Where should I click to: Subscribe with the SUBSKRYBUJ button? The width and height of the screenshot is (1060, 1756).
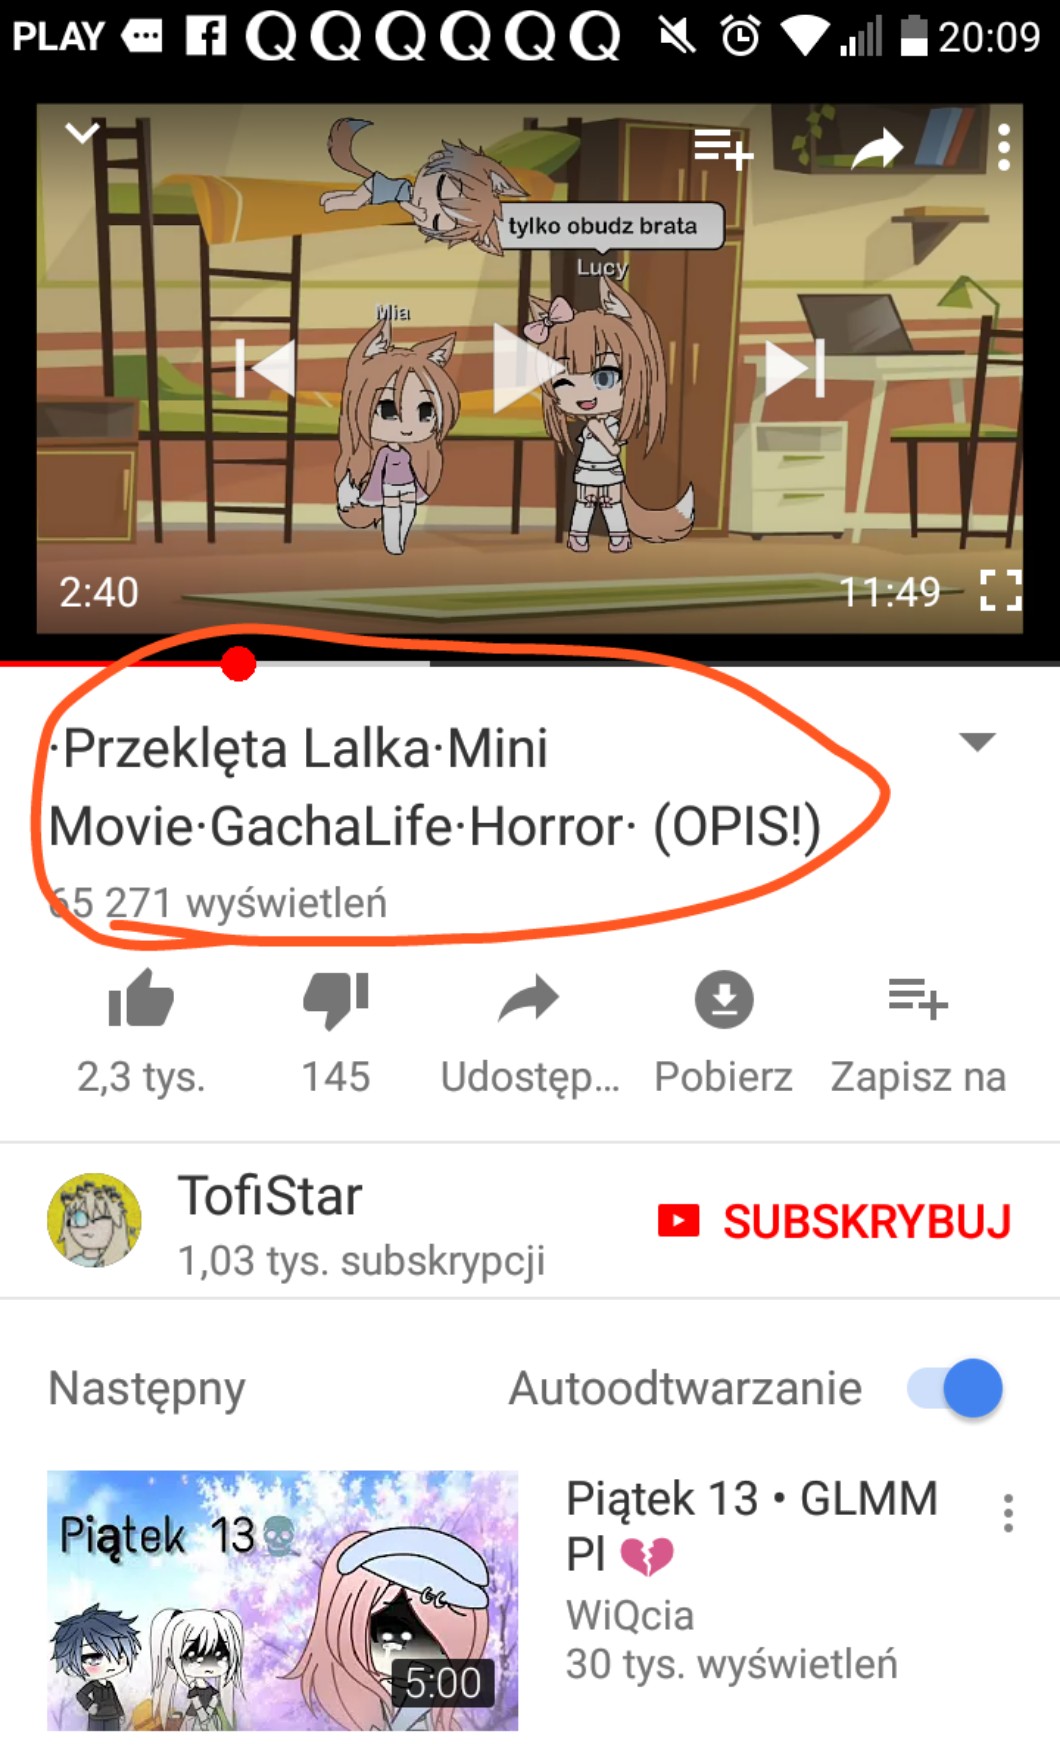click(x=834, y=1221)
